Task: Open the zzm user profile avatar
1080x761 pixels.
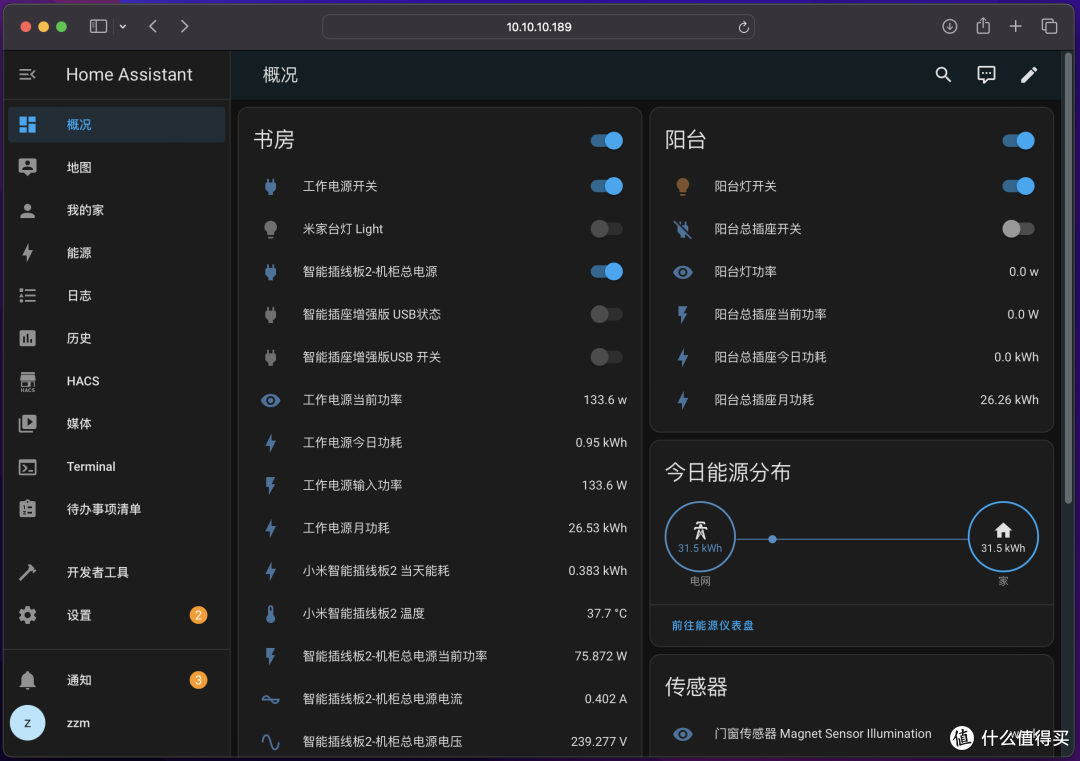Action: pos(28,723)
